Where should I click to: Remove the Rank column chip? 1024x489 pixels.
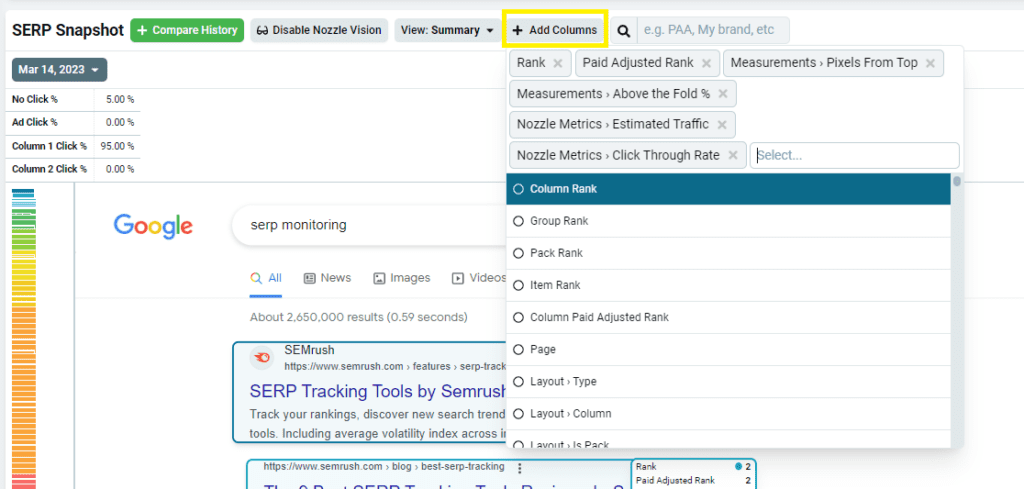(x=558, y=63)
